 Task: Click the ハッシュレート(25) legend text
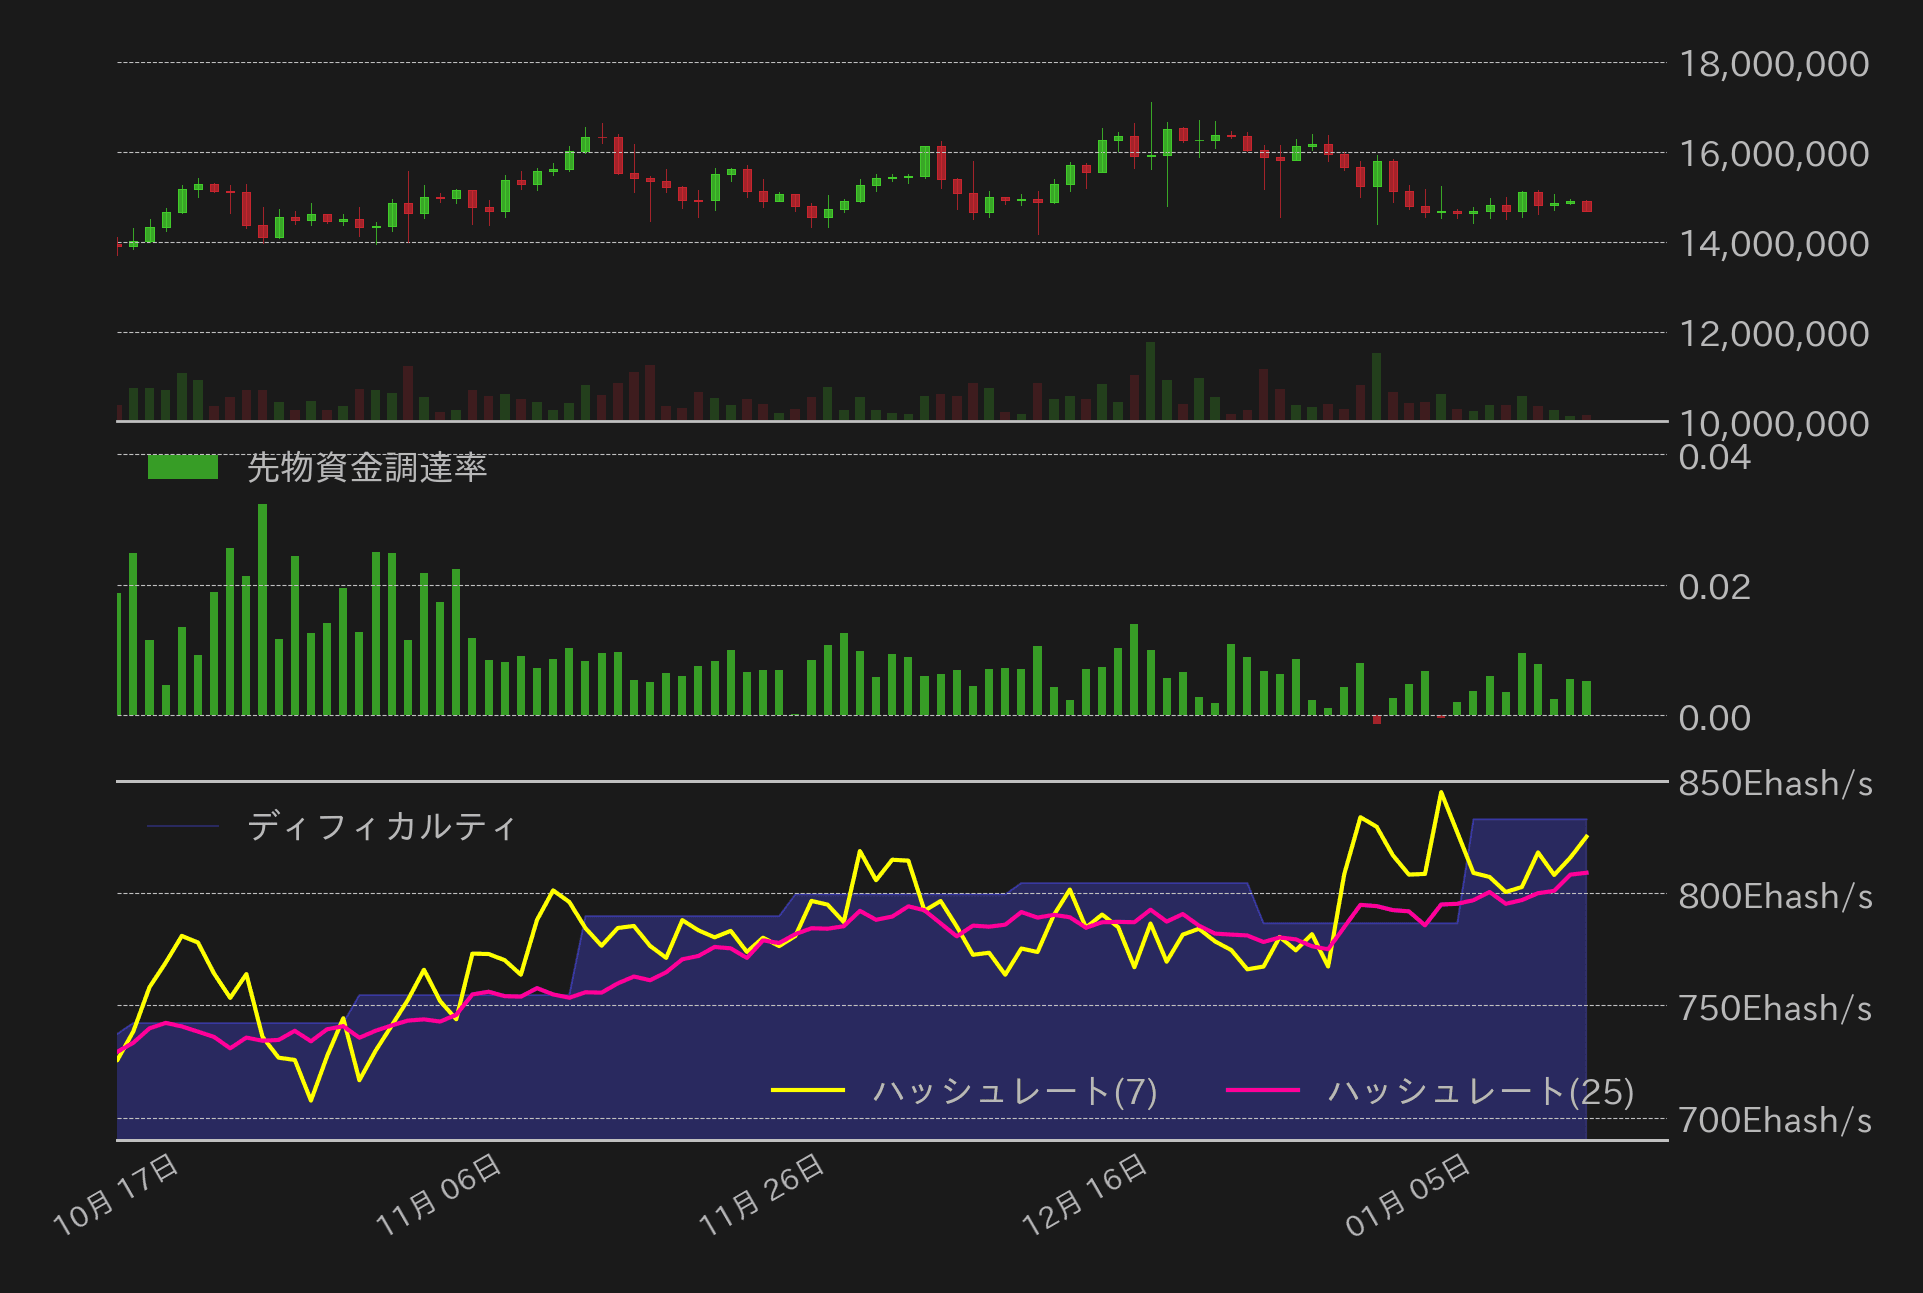(x=1480, y=1091)
